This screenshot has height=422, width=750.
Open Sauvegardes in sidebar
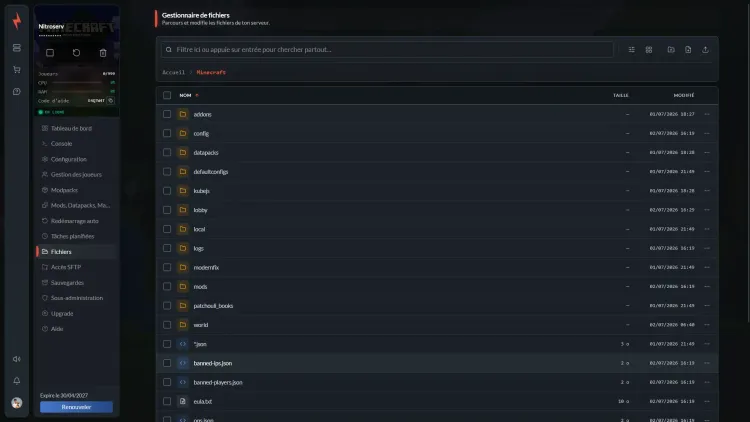click(77, 283)
